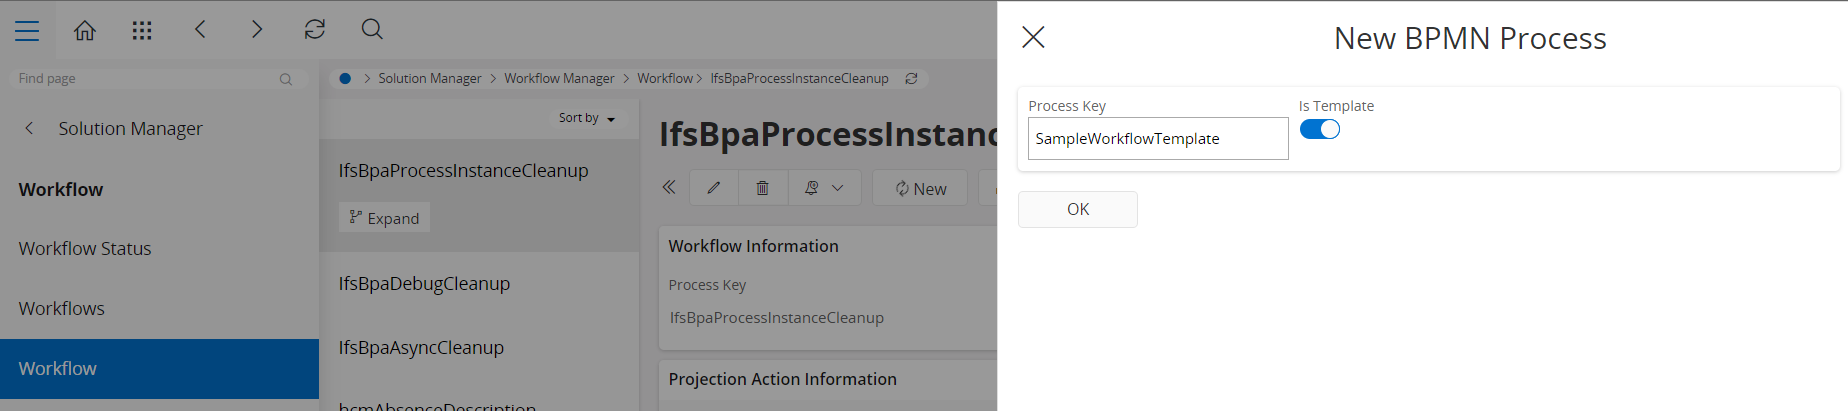Turn off the Is Template toggle
The width and height of the screenshot is (1848, 411).
coord(1320,130)
